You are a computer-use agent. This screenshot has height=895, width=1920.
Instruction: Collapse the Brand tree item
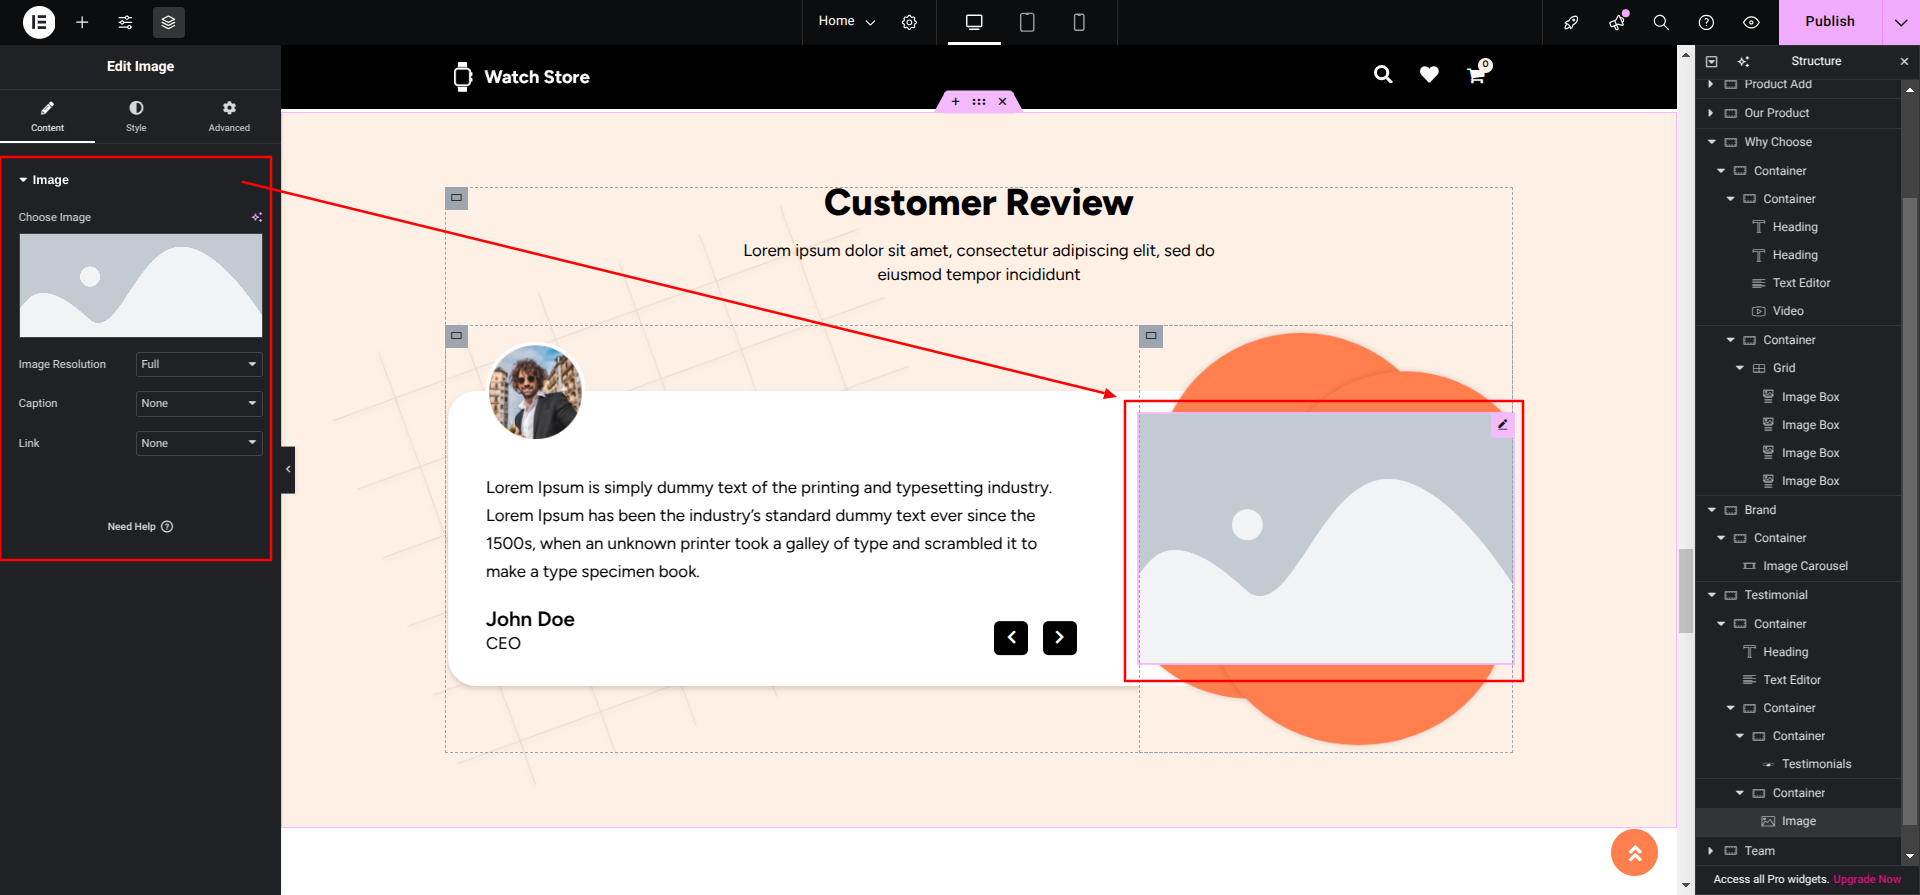[1711, 510]
